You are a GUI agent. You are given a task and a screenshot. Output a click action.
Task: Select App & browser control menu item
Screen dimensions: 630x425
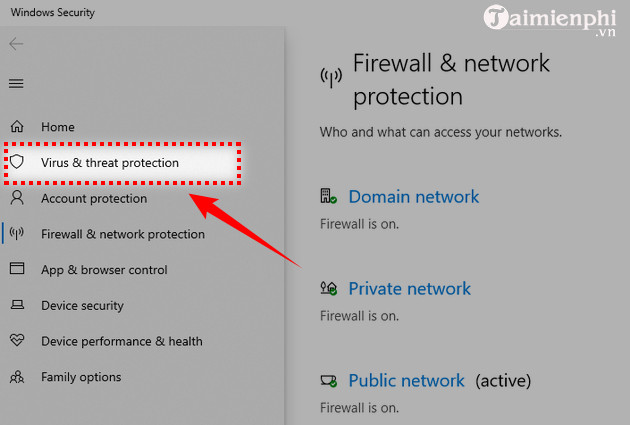(x=104, y=270)
